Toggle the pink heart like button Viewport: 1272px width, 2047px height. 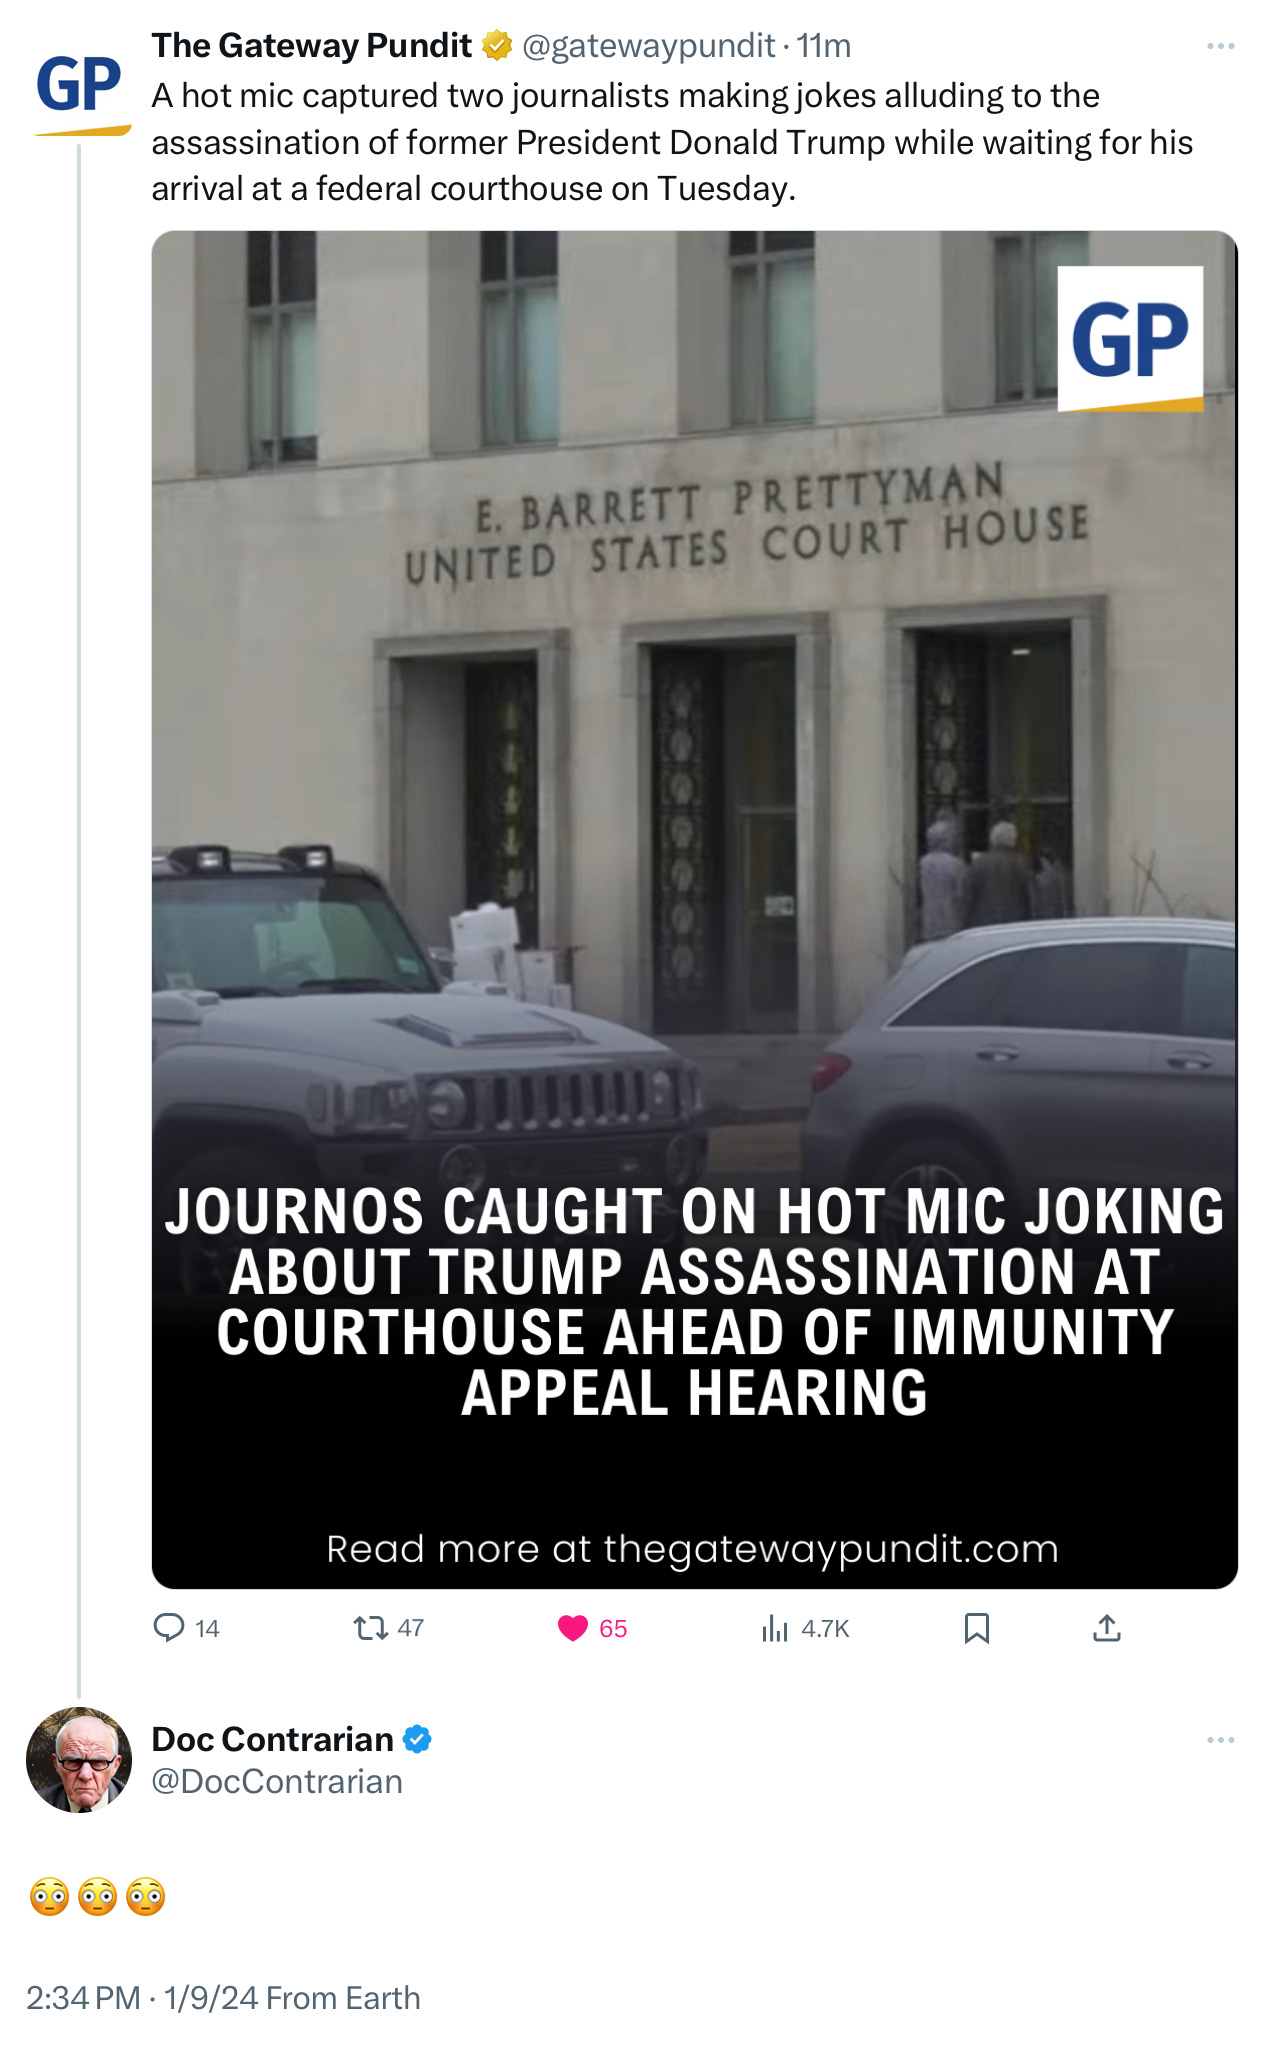point(573,1628)
